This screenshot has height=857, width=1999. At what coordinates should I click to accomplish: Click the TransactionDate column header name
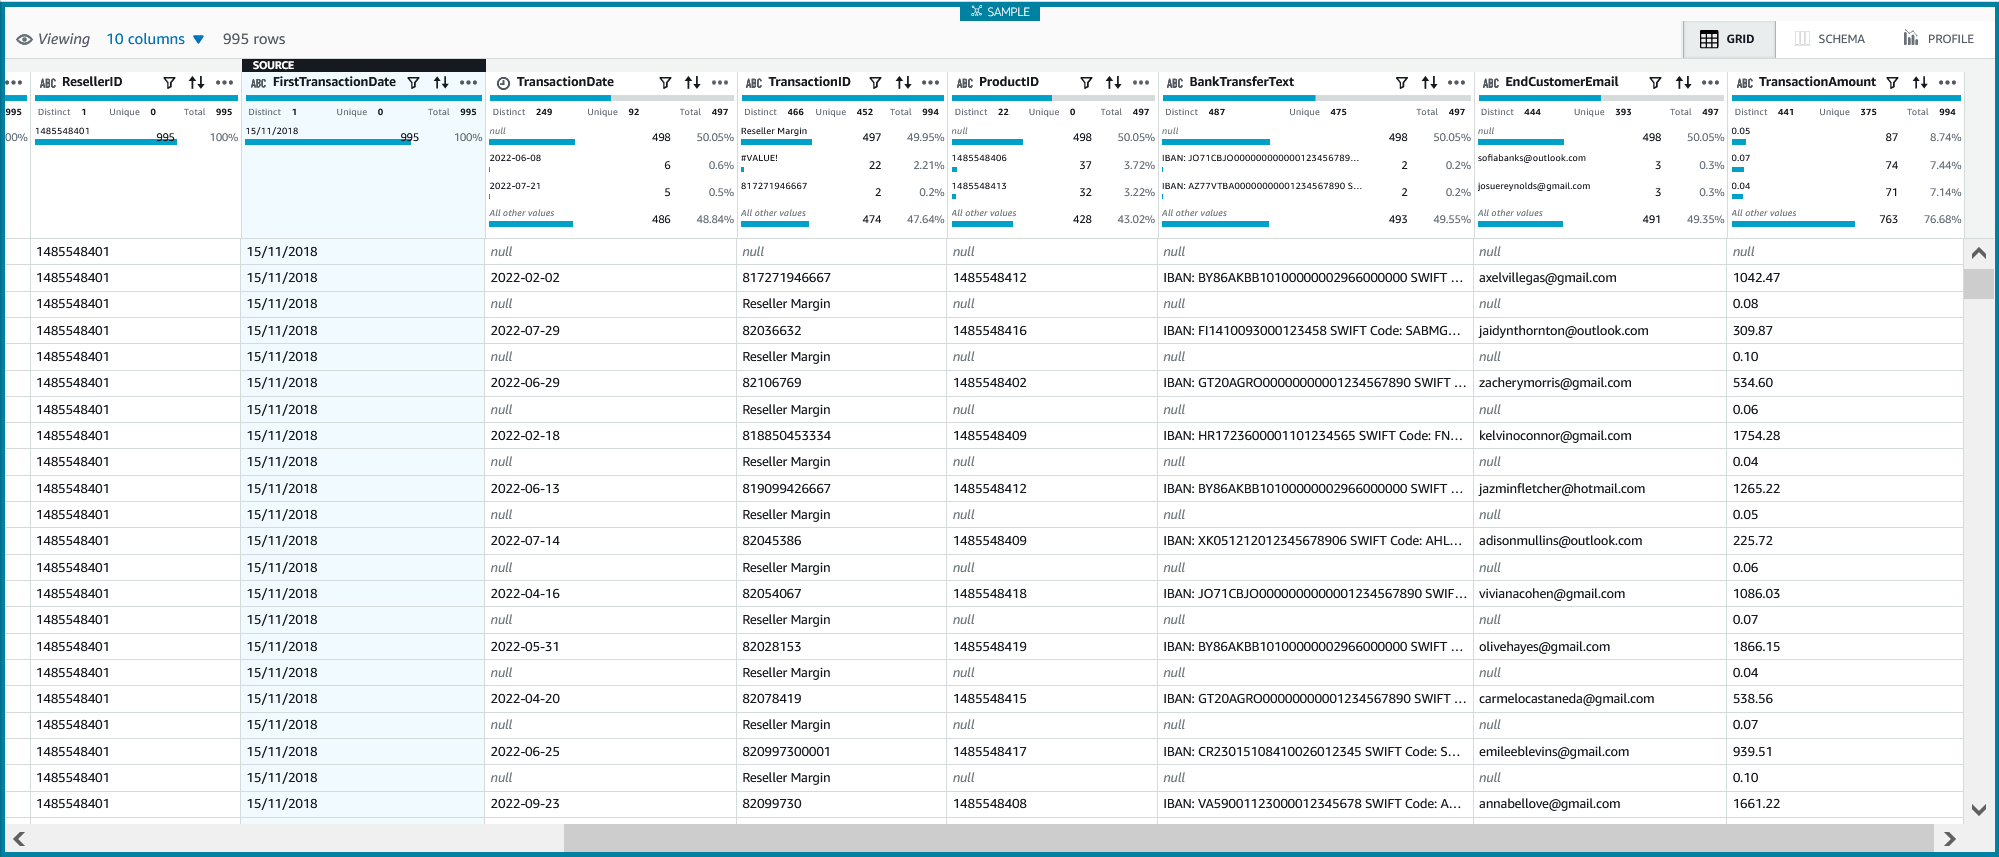point(565,82)
